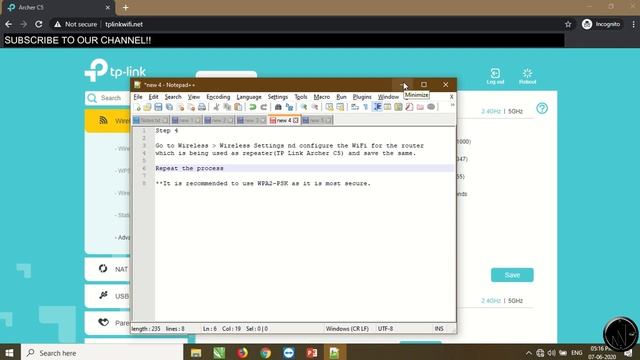Image resolution: width=640 pixels, height=360 pixels.
Task: Click the Print icon in Notepad++
Action: [x=202, y=107]
